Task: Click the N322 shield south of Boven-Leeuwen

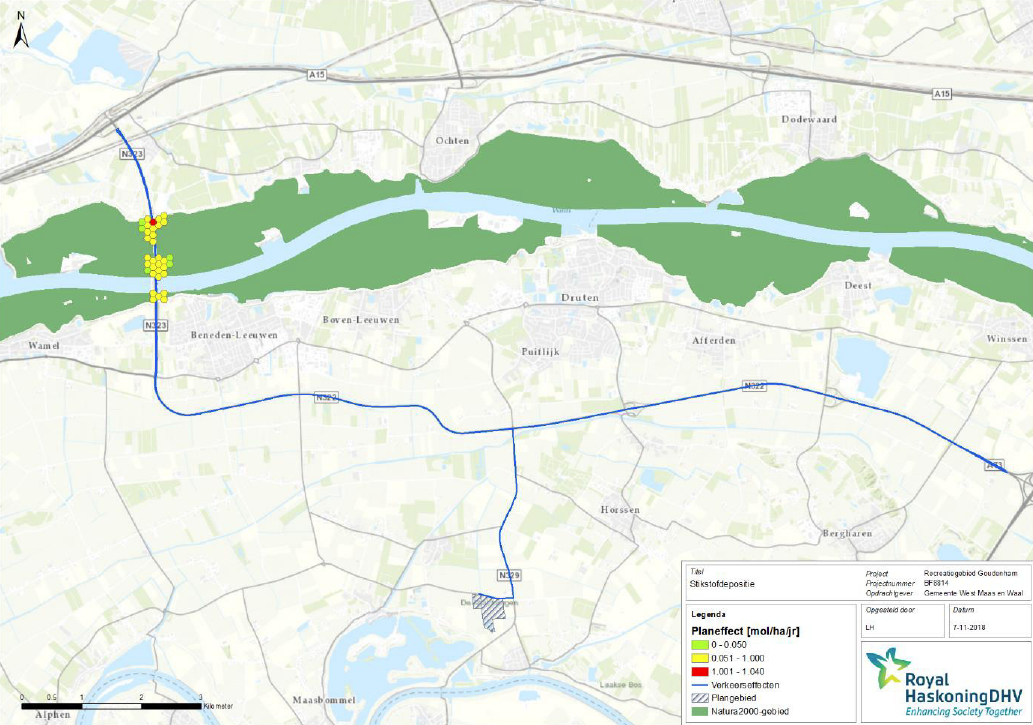Action: point(326,397)
